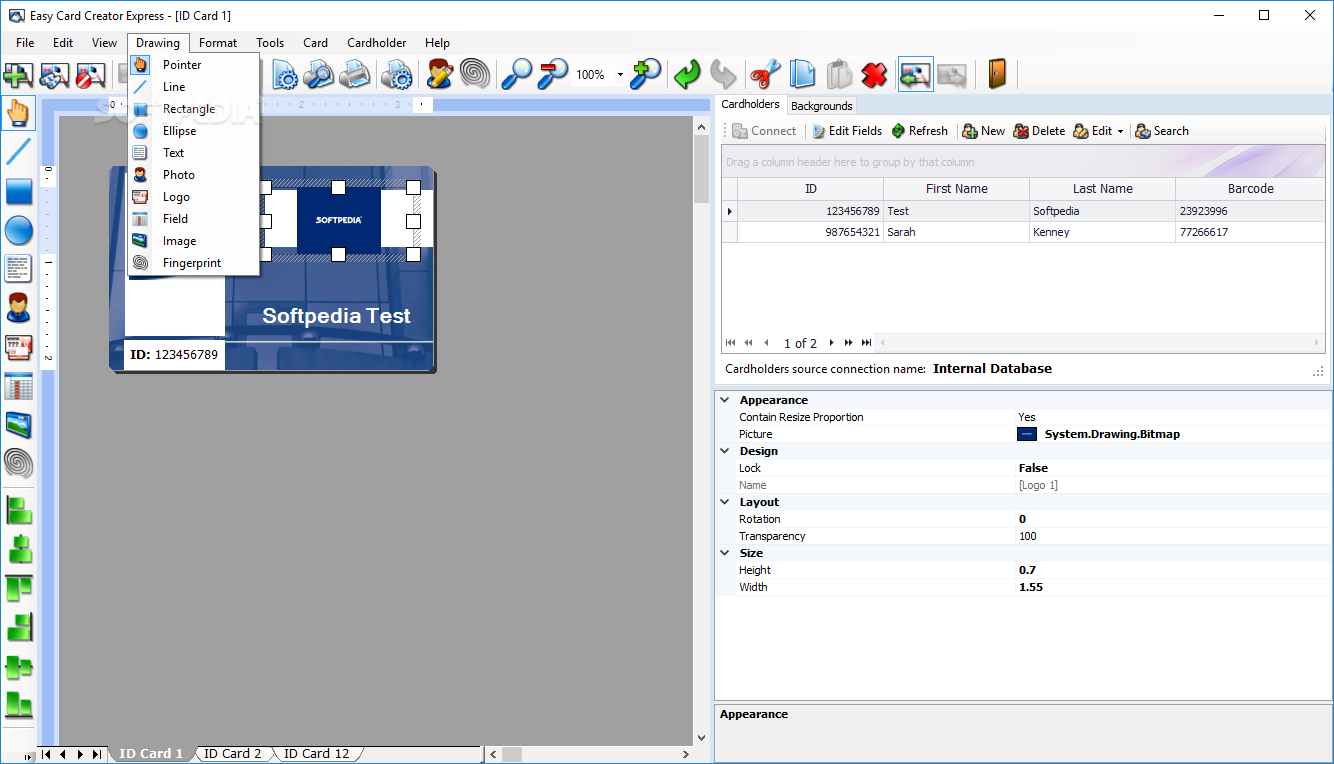Select the Sarah cell in cardholder grid
The width and height of the screenshot is (1334, 764).
tap(956, 232)
